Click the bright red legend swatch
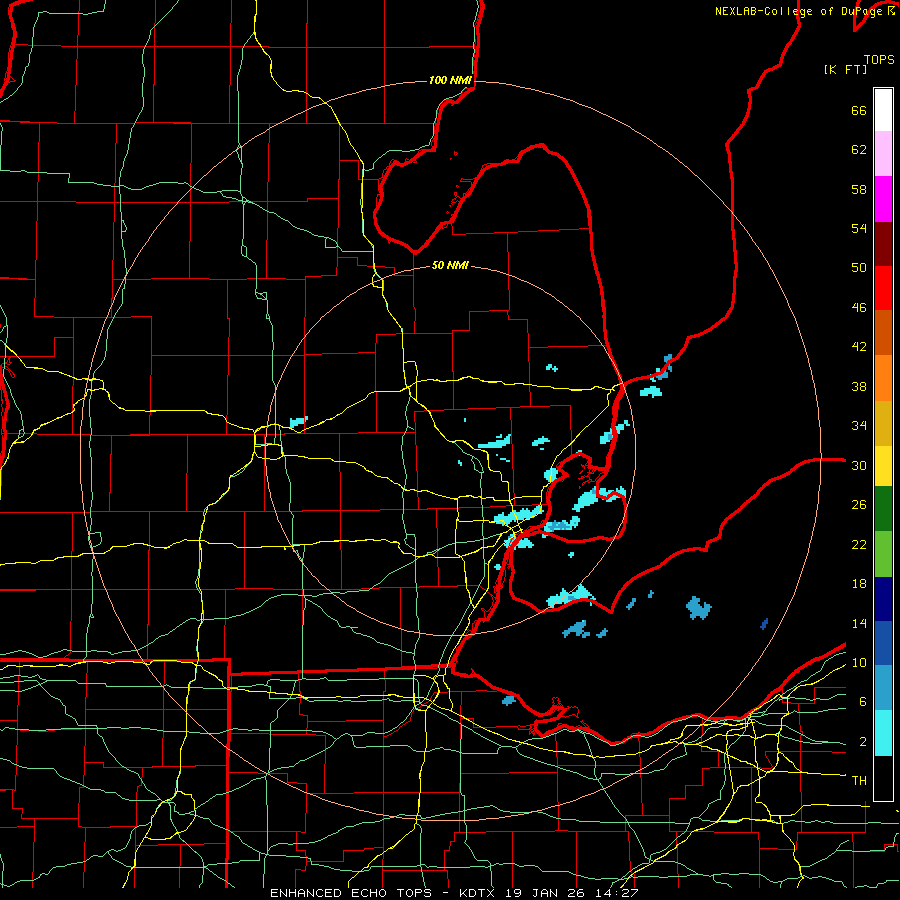The width and height of the screenshot is (900, 900). point(883,288)
